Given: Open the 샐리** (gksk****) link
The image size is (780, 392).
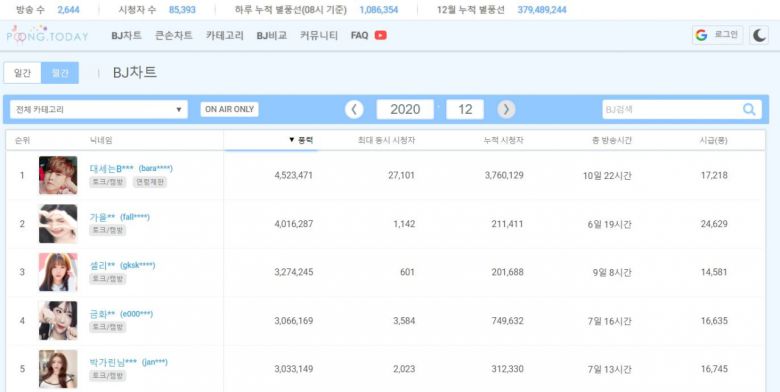Looking at the screenshot, I should 122,265.
